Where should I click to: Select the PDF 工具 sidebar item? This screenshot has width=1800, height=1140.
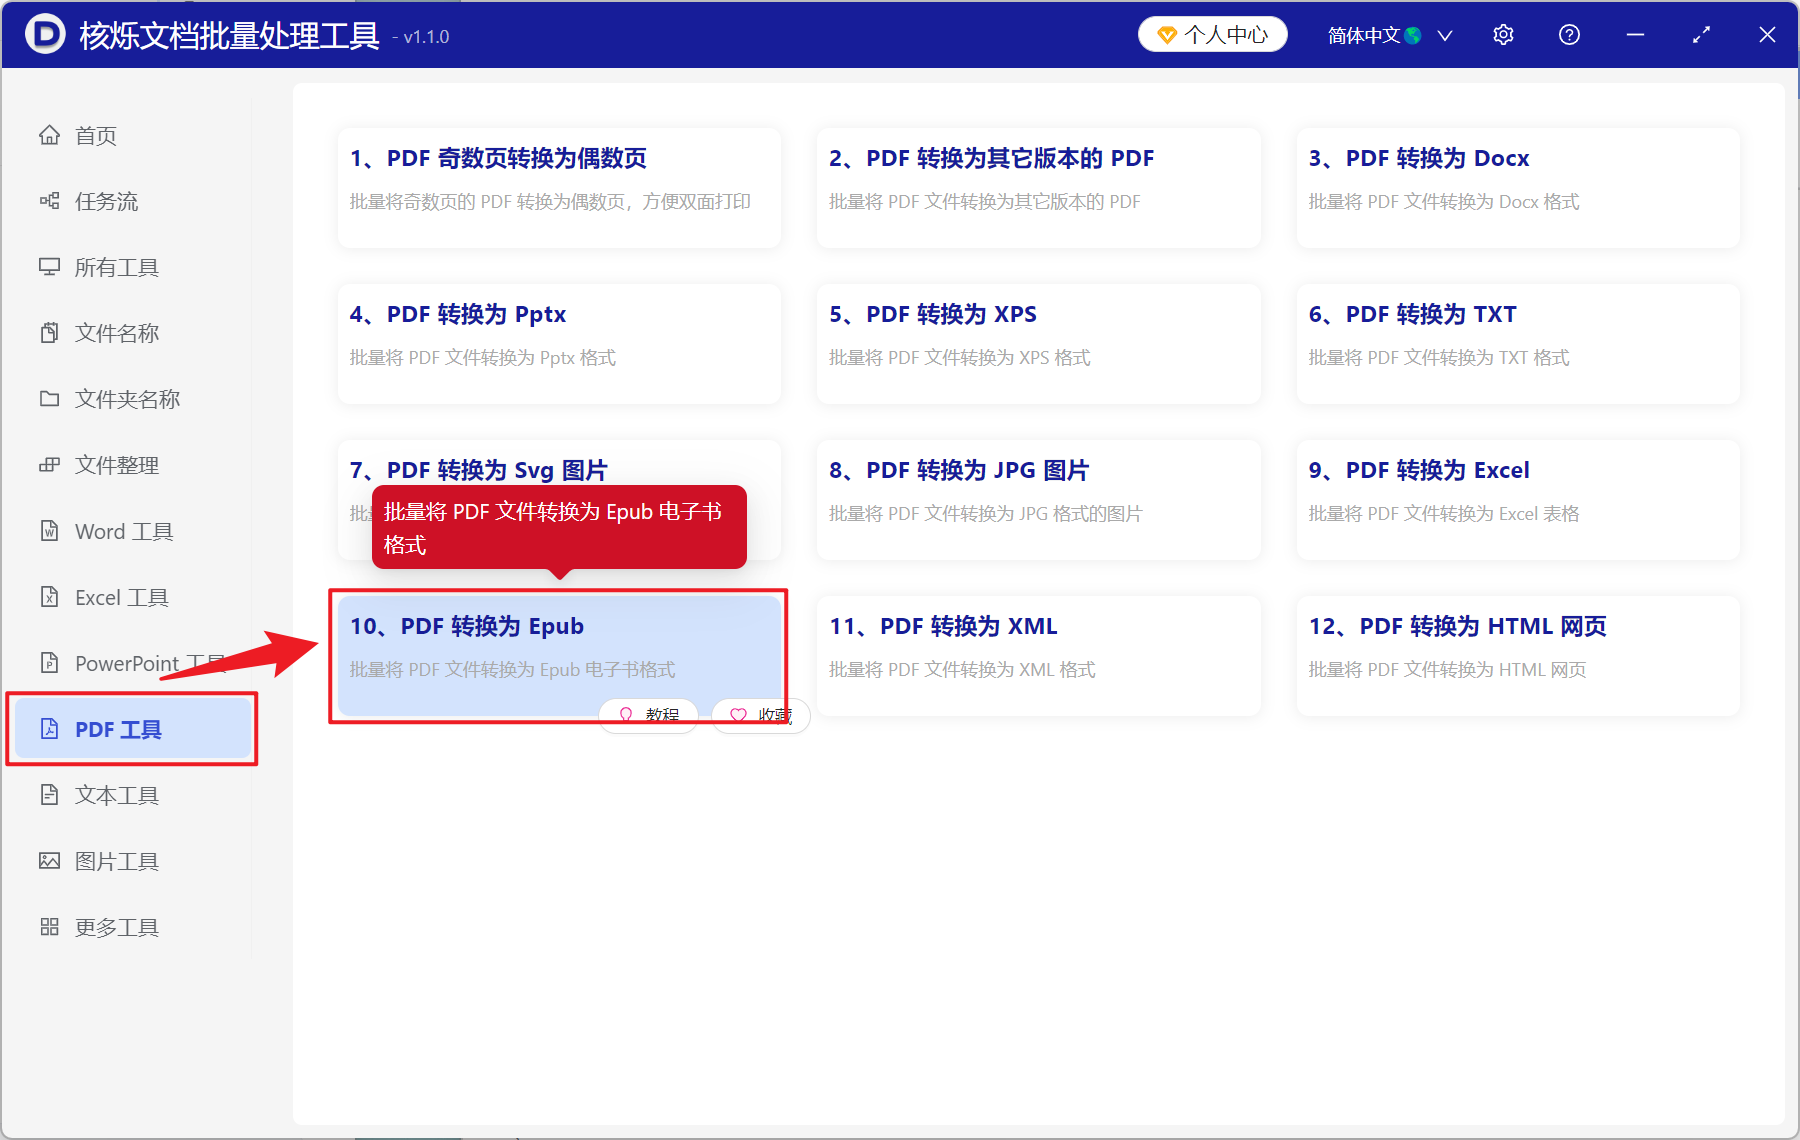(x=131, y=729)
